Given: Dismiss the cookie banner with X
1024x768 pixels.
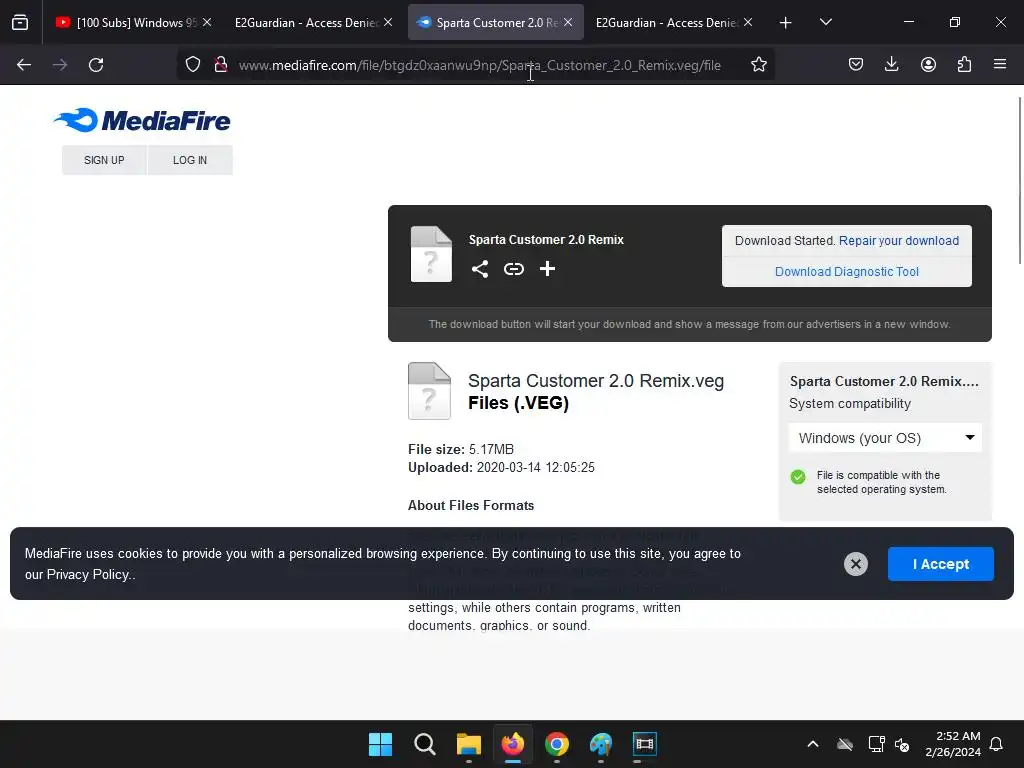Looking at the screenshot, I should [856, 564].
